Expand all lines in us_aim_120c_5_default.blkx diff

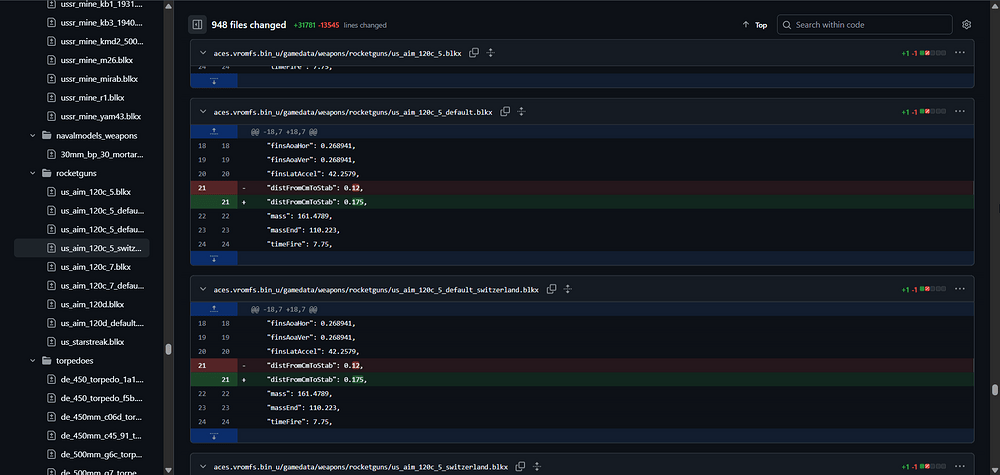click(x=521, y=112)
